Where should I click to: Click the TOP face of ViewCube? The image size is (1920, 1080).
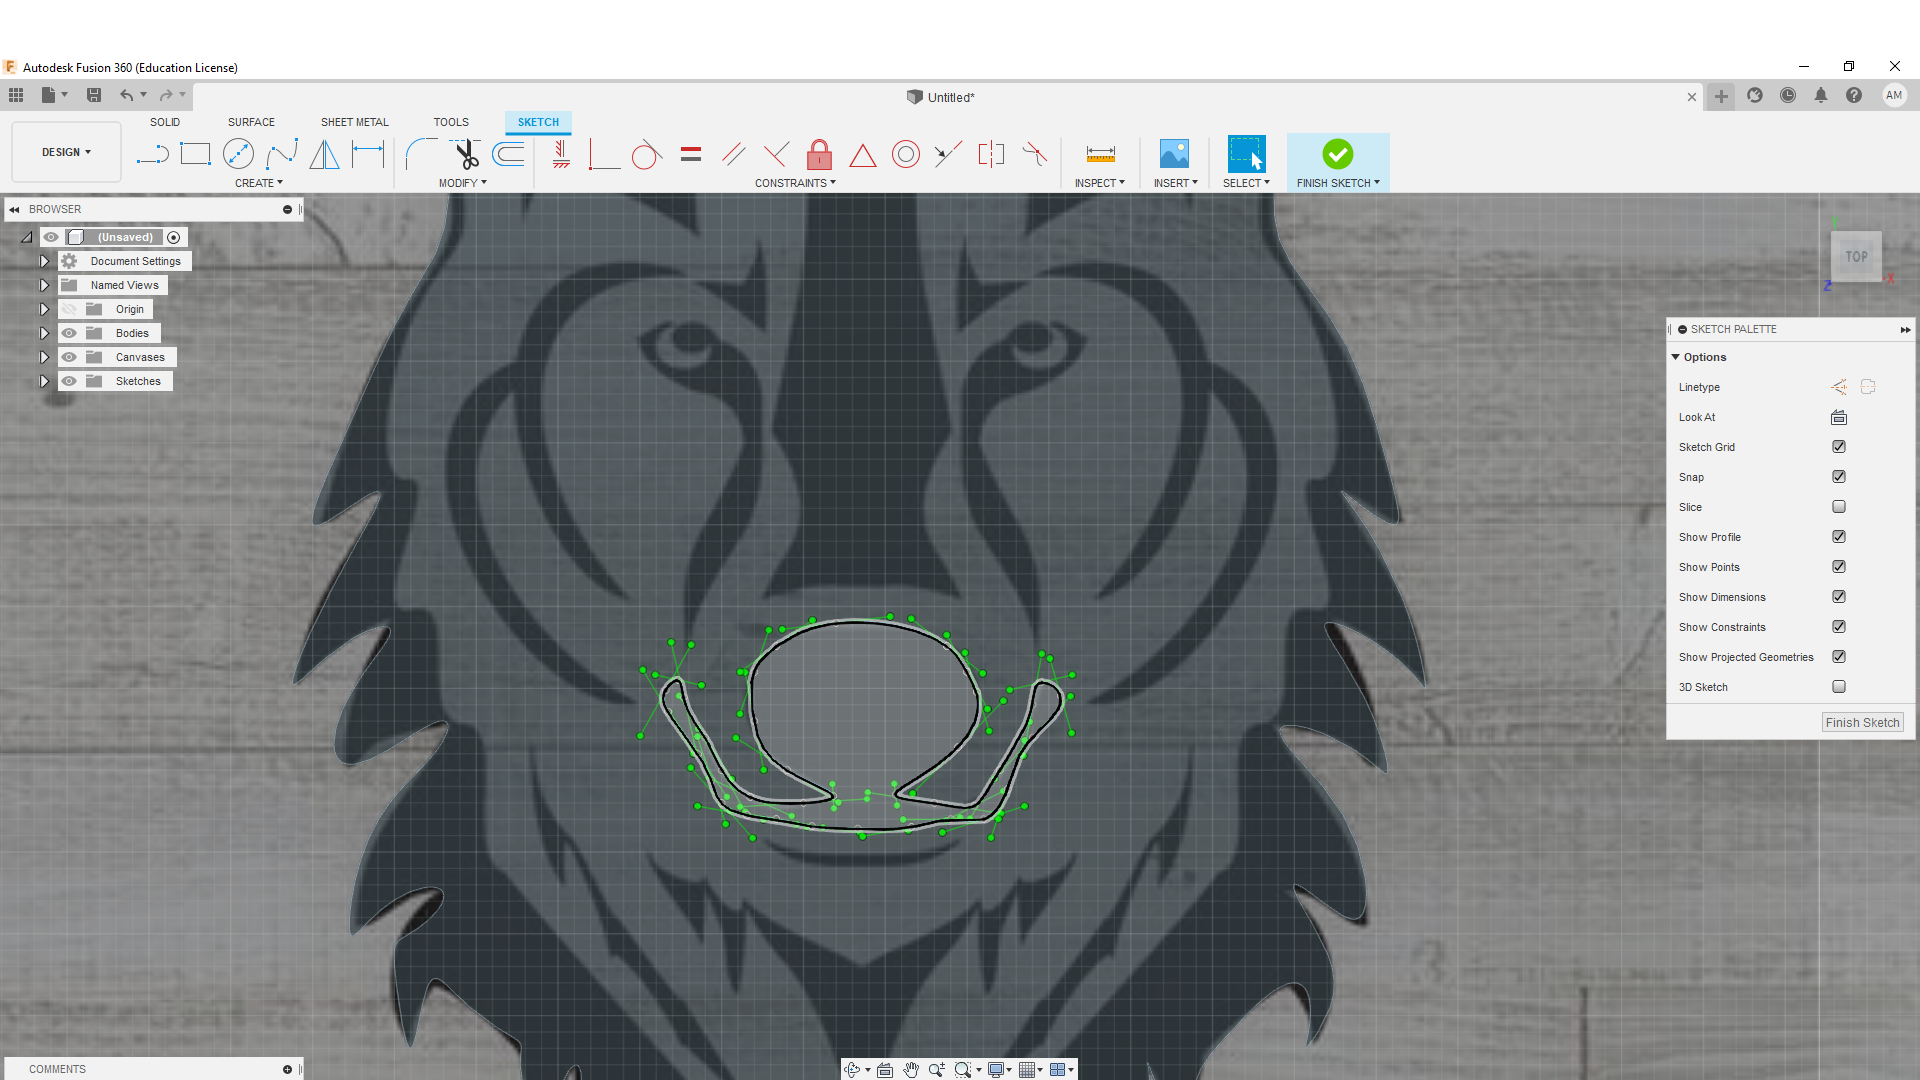point(1856,257)
